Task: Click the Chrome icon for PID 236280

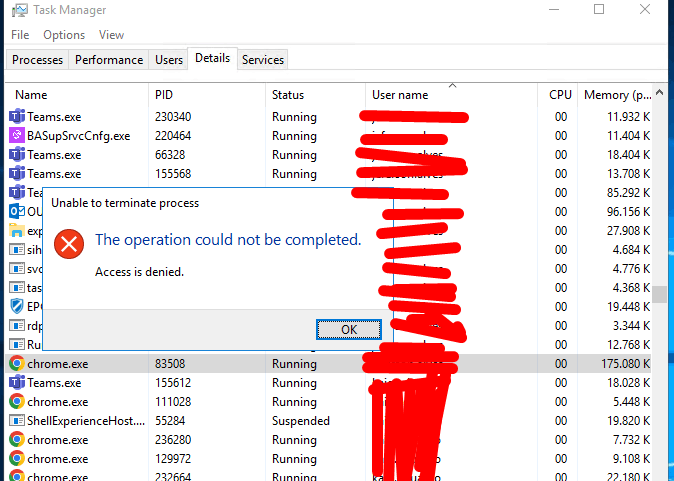Action: click(x=17, y=439)
